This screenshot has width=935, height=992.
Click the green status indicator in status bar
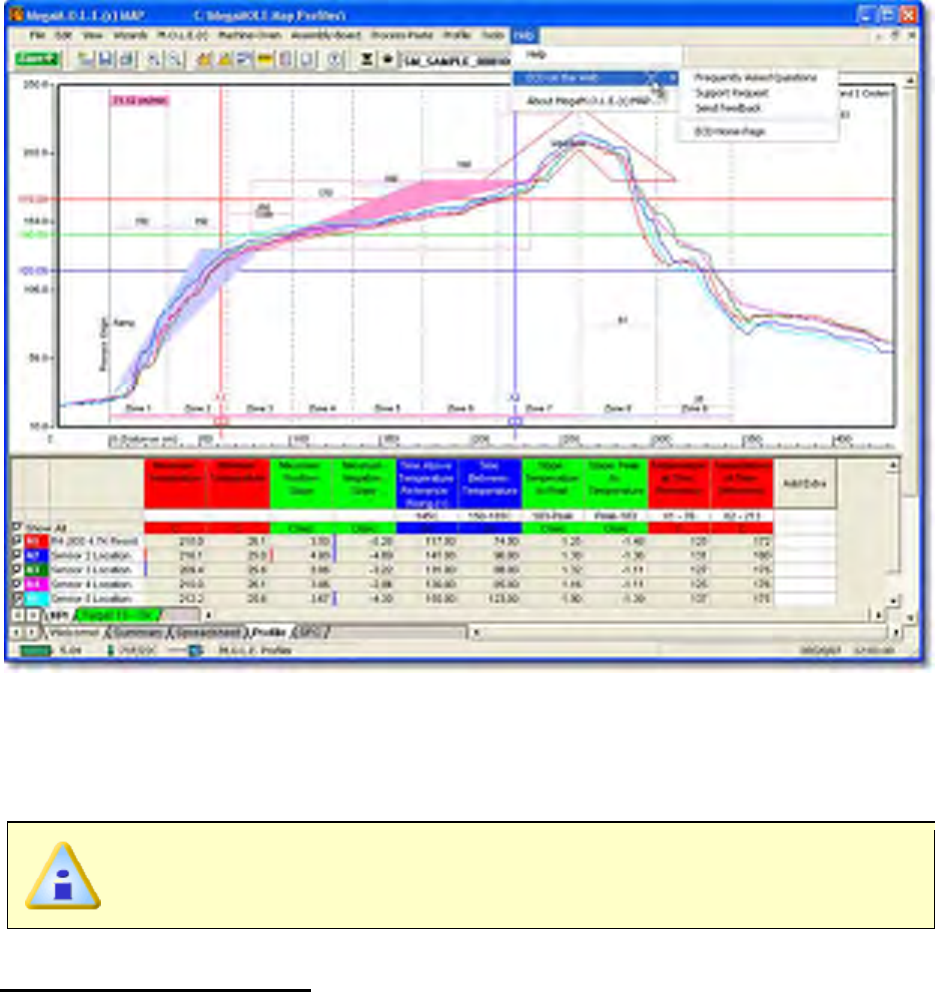[x=35, y=650]
